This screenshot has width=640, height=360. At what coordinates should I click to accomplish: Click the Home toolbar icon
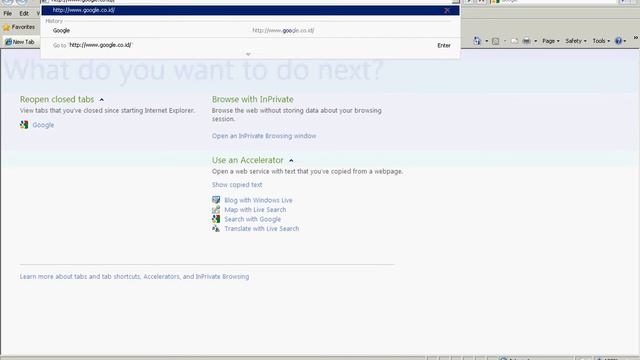click(x=477, y=41)
